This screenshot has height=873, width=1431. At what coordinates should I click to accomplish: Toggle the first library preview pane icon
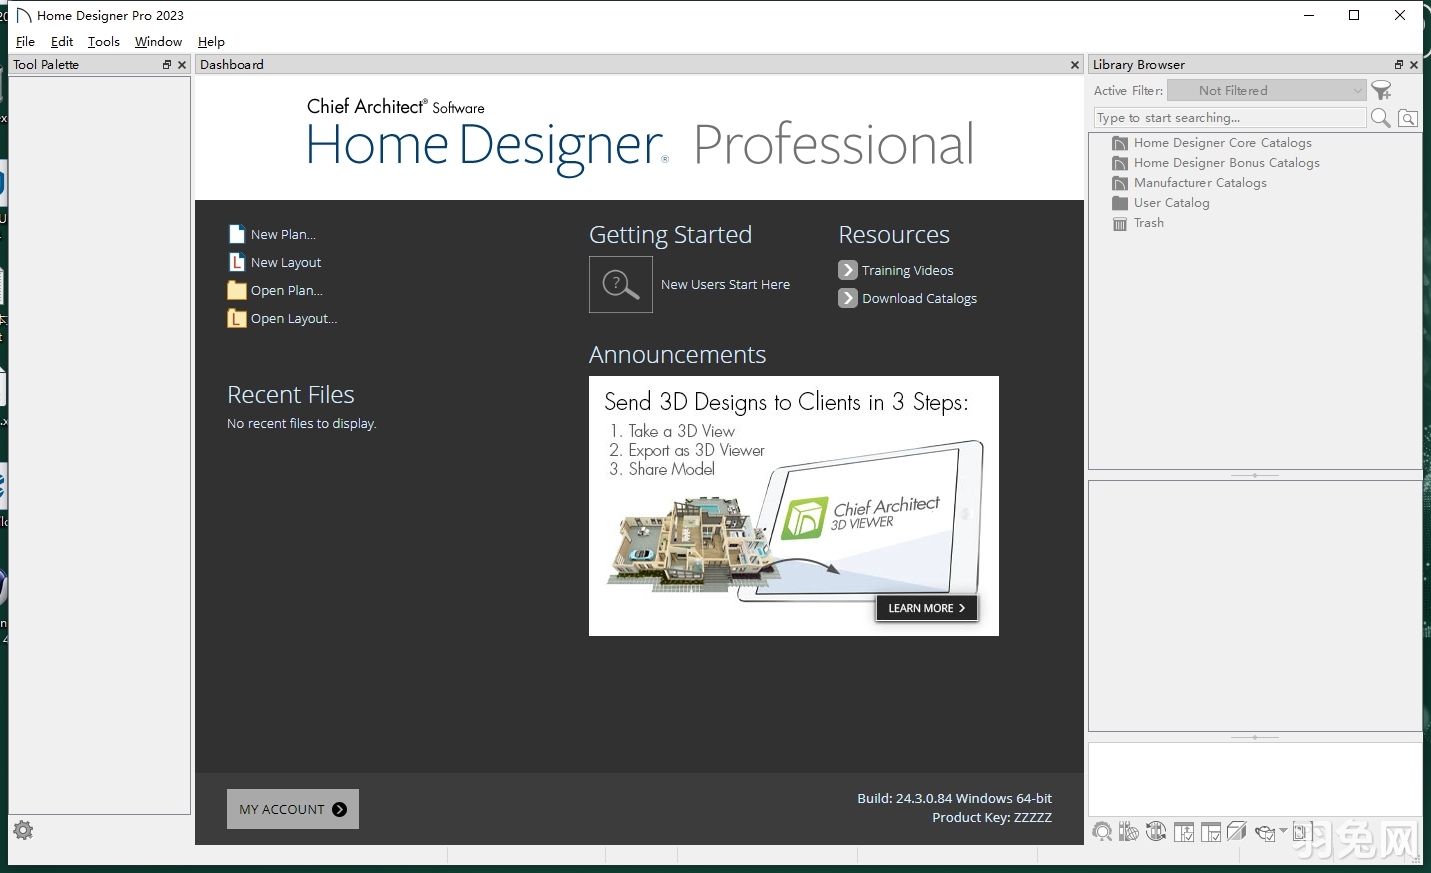click(1184, 832)
